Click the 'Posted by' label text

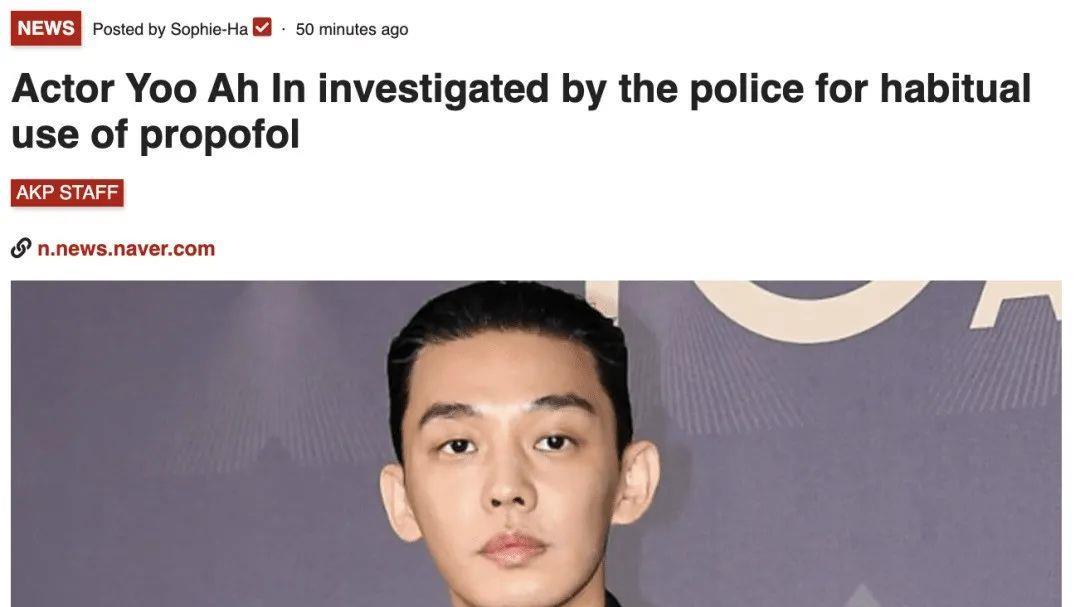click(129, 29)
